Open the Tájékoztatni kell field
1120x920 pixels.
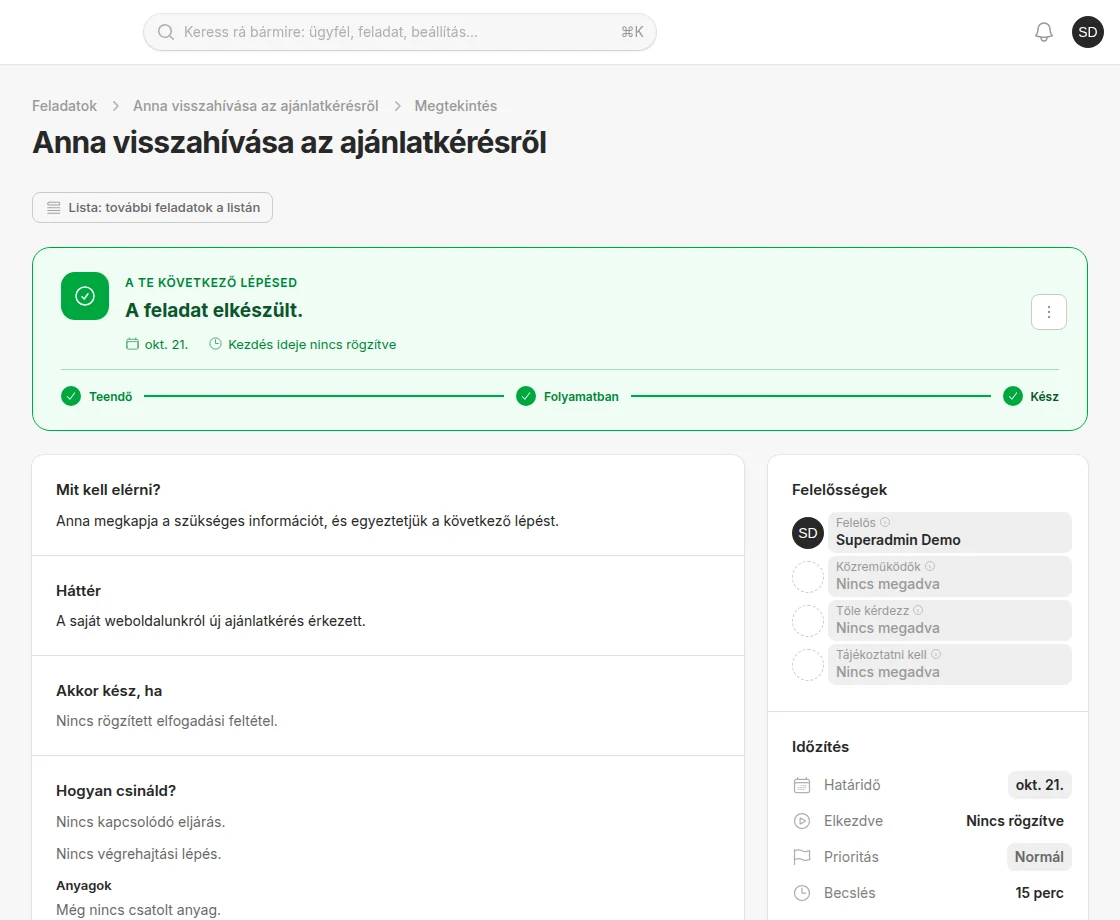(x=949, y=664)
